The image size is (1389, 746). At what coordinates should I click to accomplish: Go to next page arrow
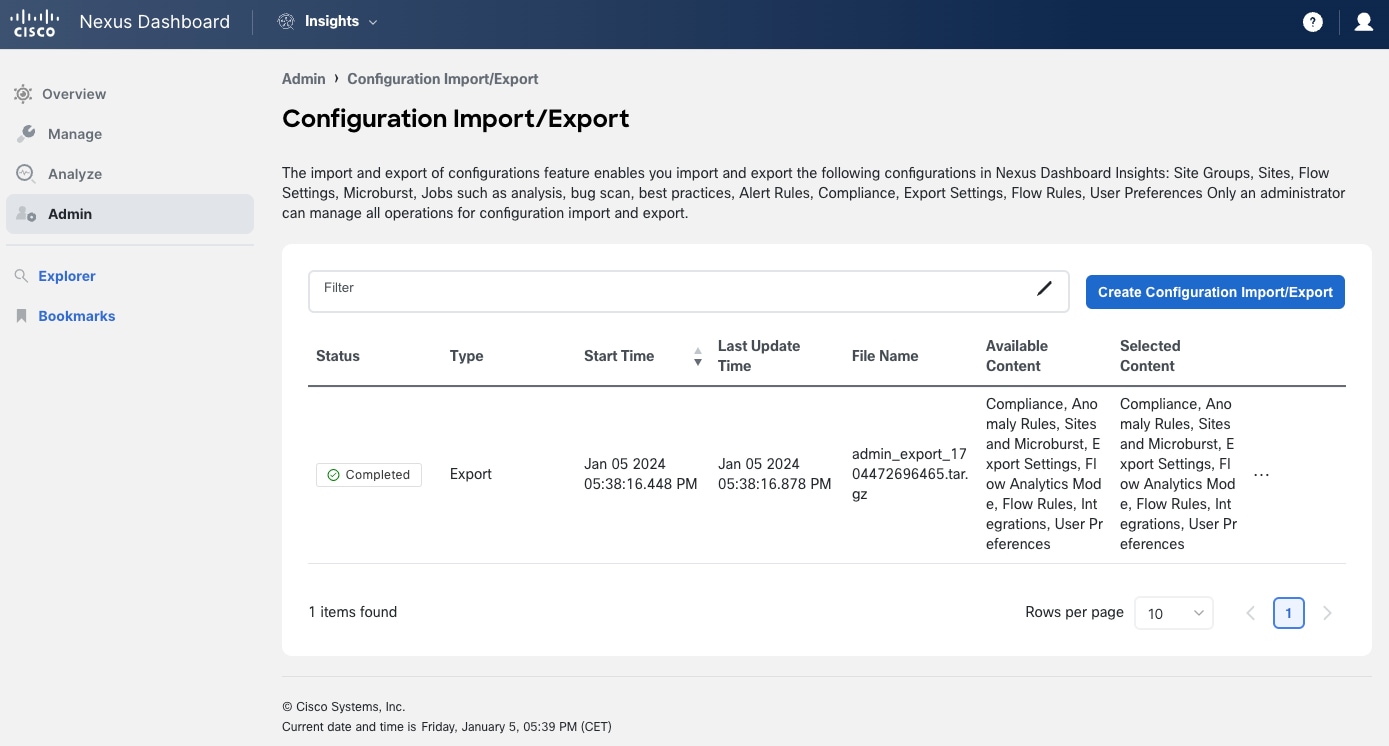point(1327,613)
